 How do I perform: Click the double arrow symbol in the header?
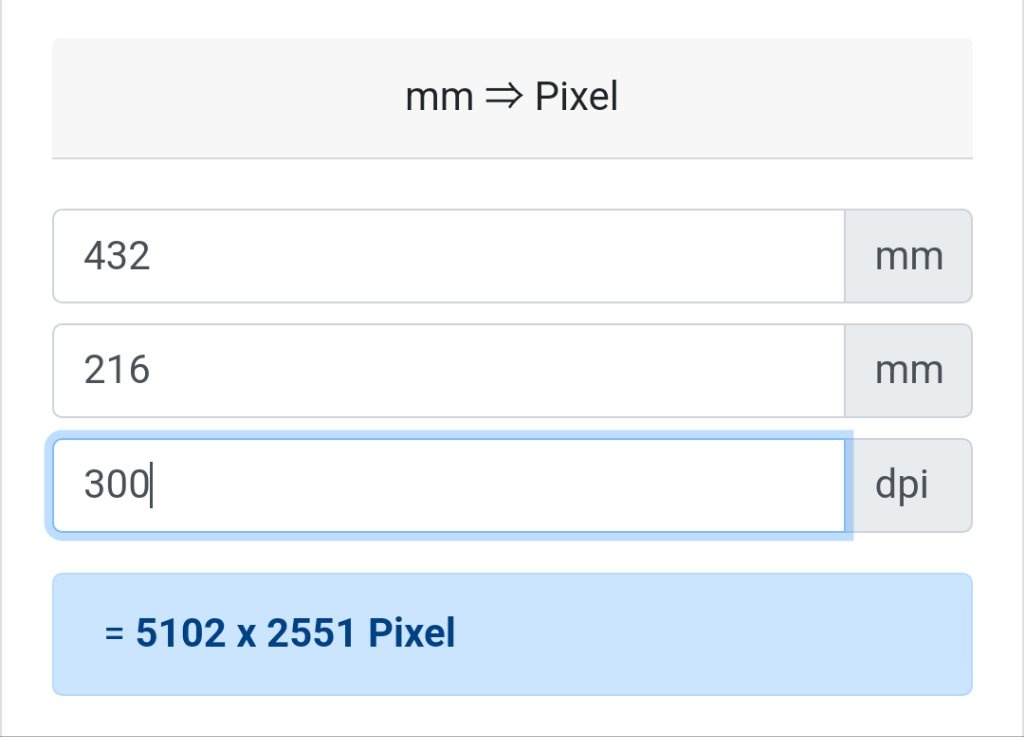(504, 97)
